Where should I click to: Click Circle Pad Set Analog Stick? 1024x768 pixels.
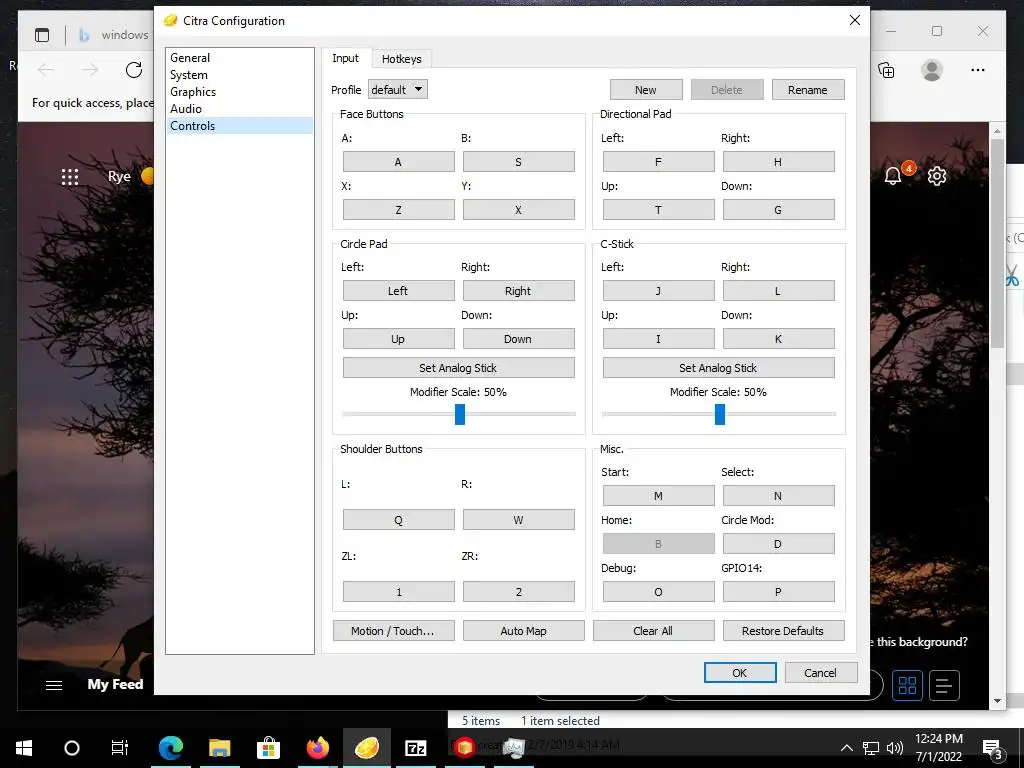pos(458,368)
